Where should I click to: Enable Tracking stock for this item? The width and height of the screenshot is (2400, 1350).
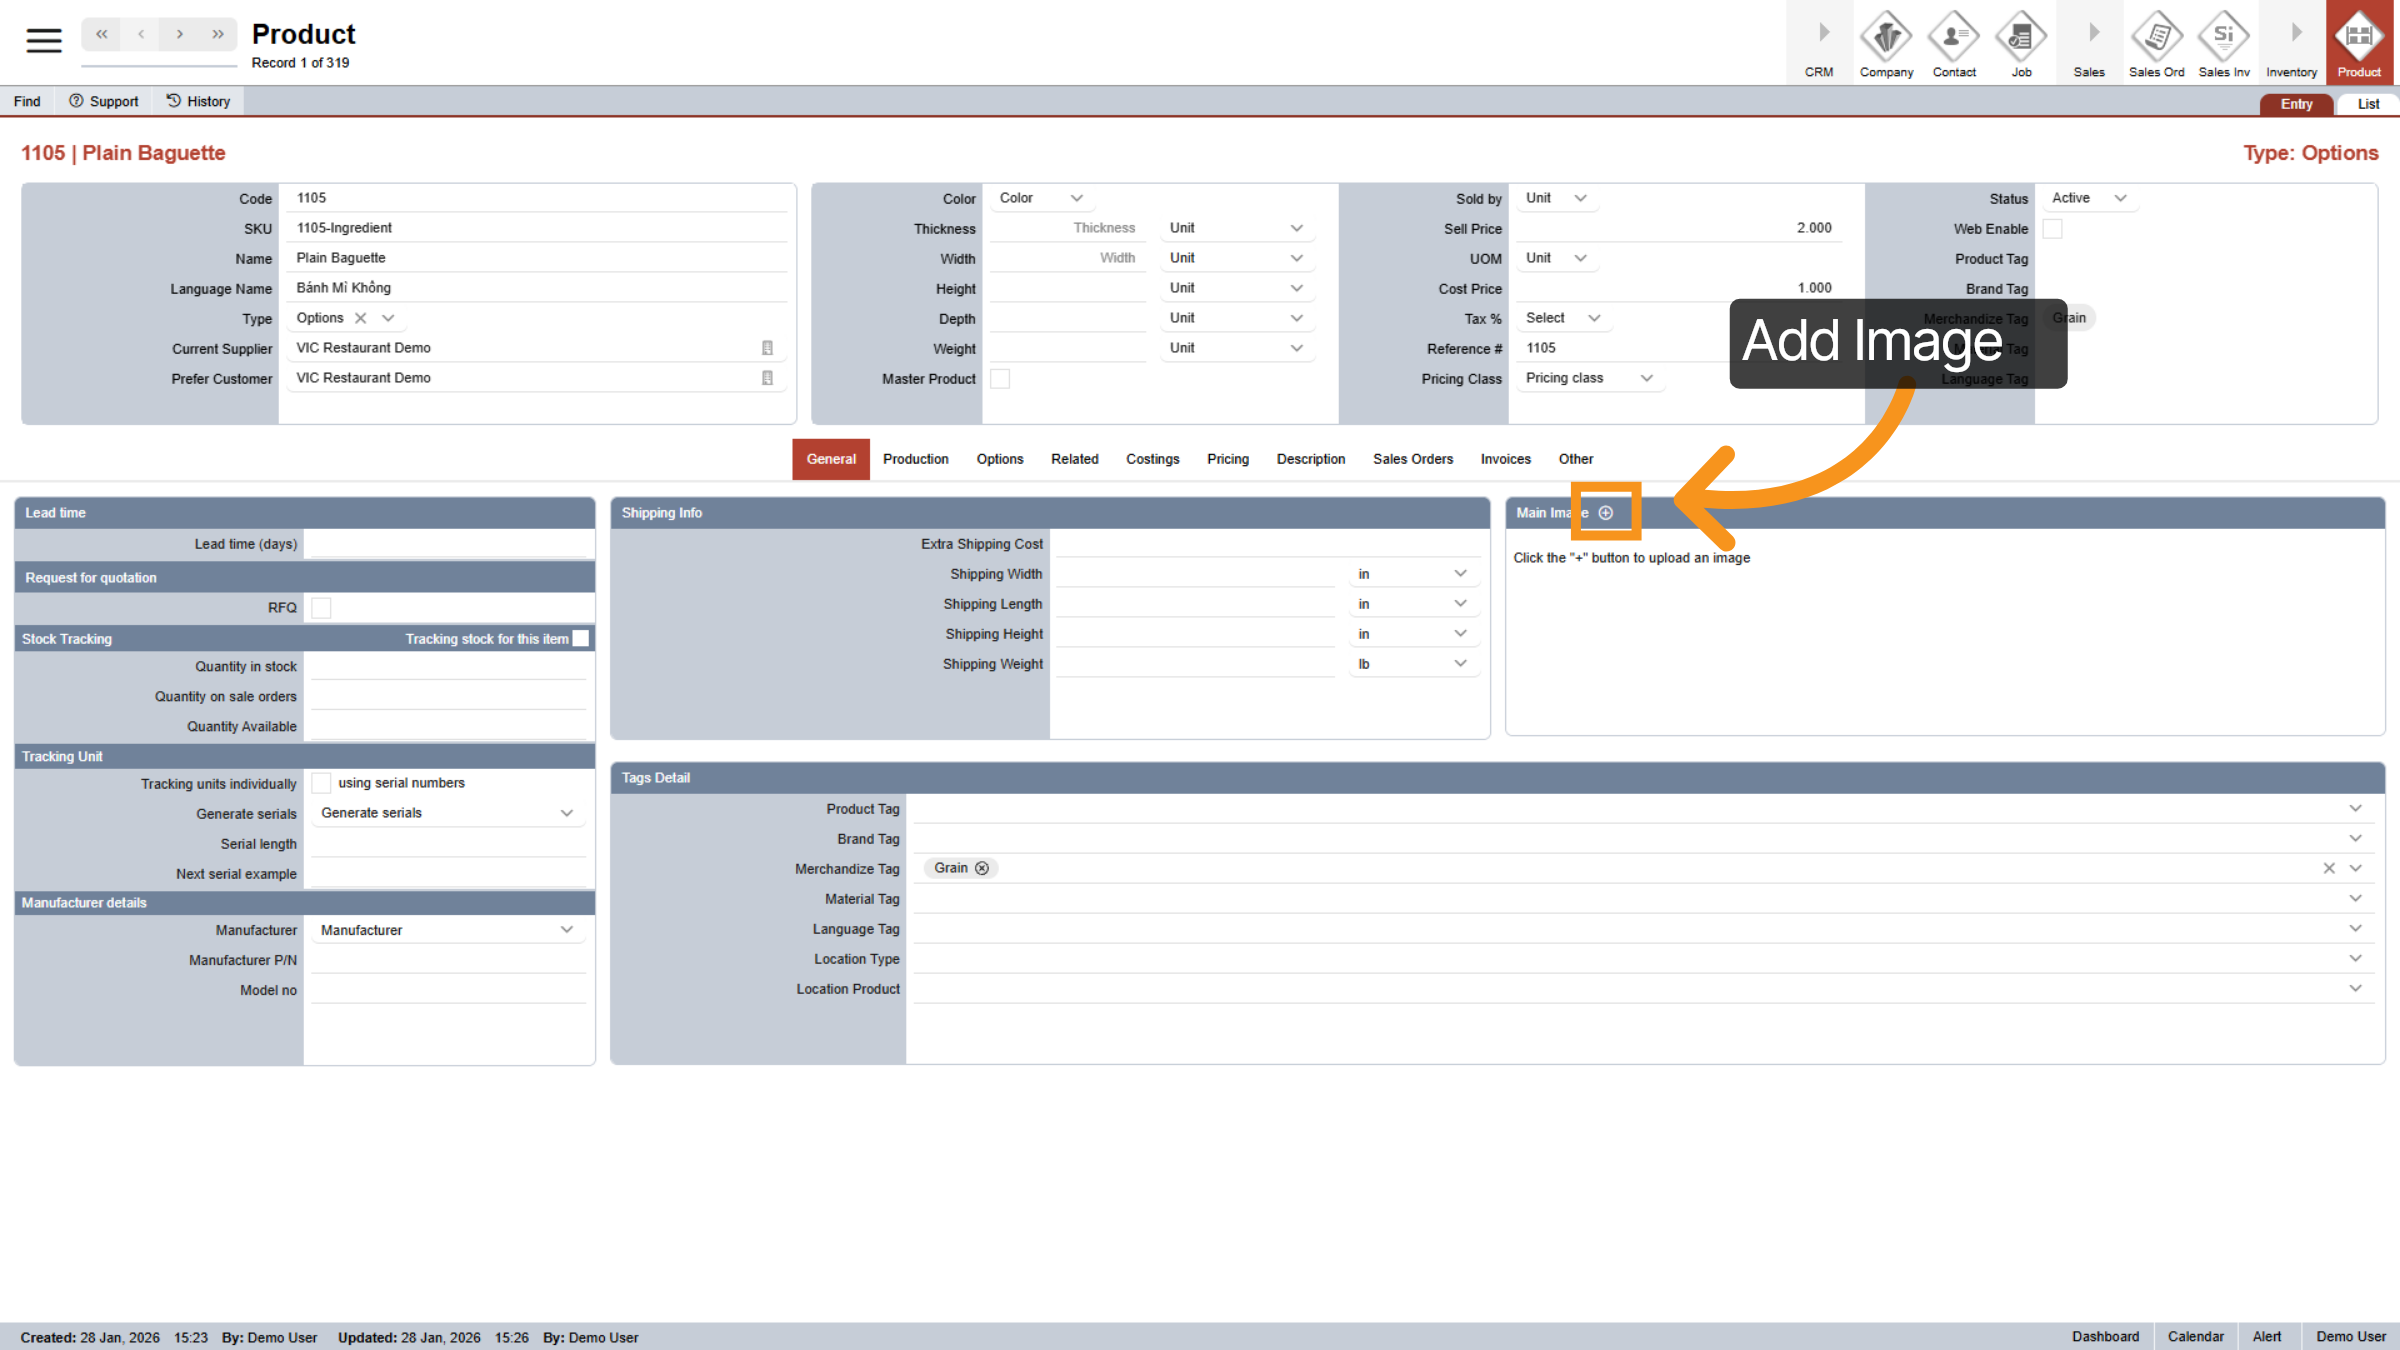point(581,638)
